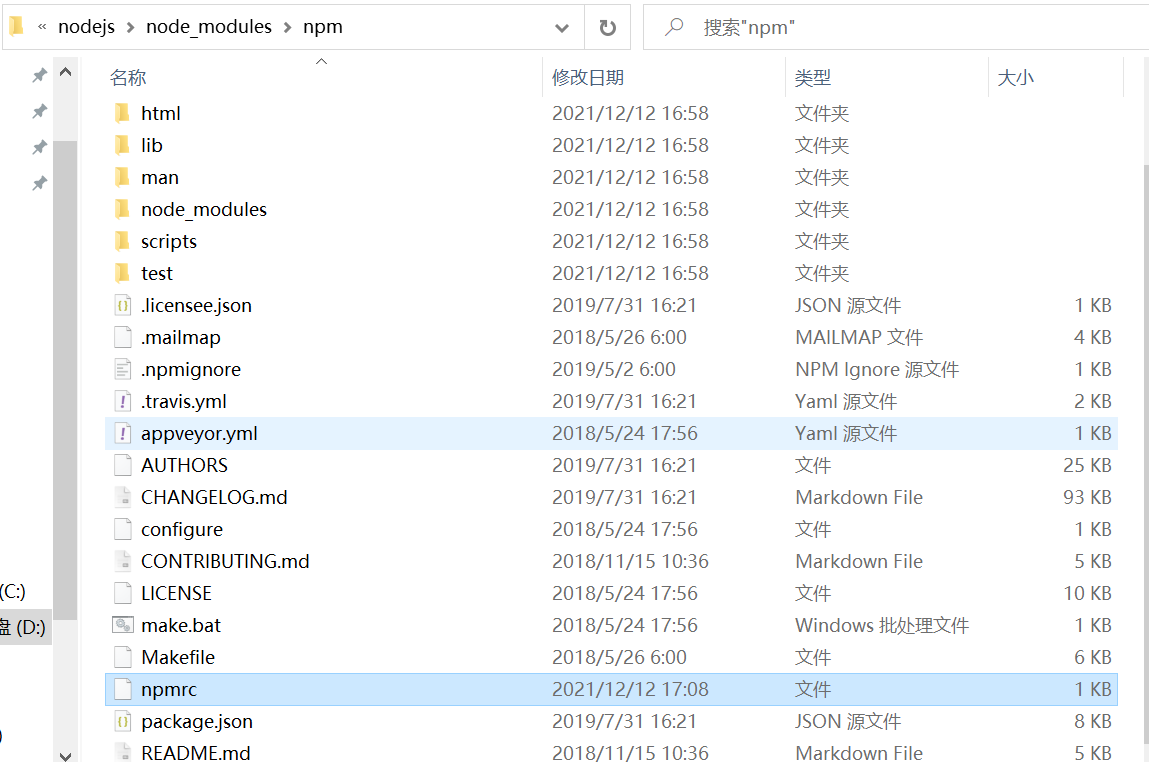
Task: Select the file name README.md
Action: 196,752
